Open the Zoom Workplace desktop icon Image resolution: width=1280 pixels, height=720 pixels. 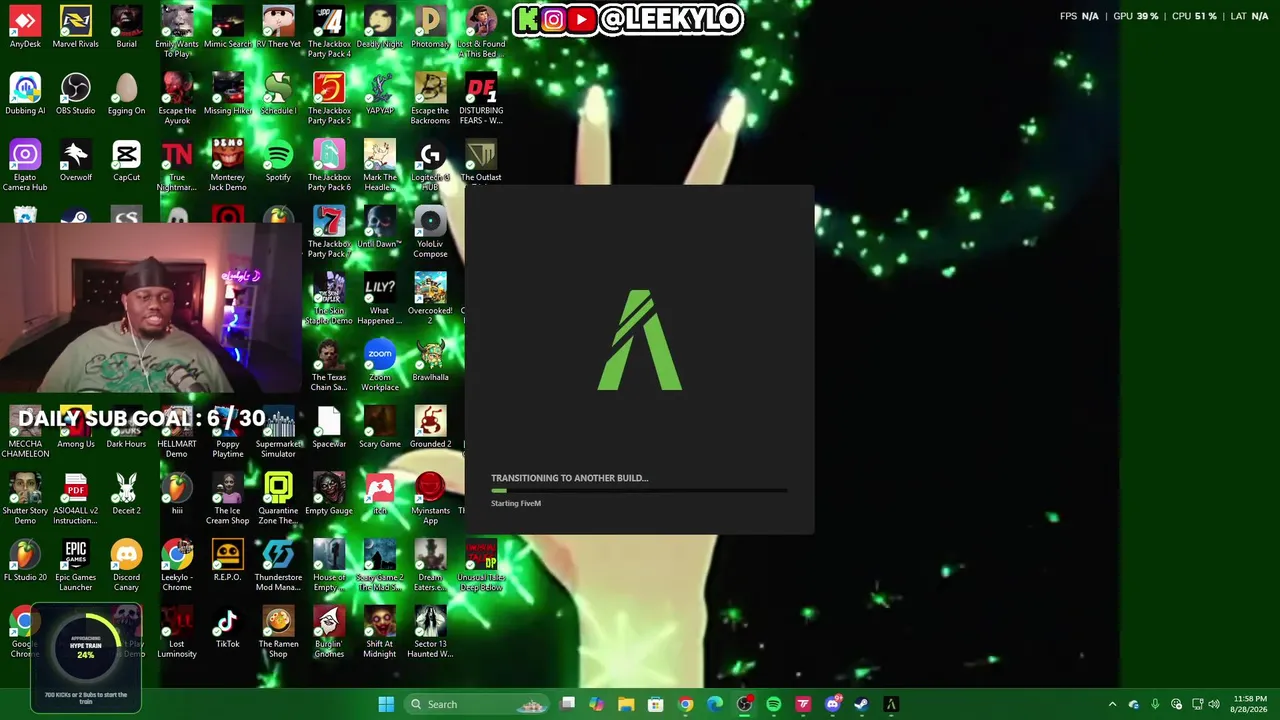click(380, 365)
